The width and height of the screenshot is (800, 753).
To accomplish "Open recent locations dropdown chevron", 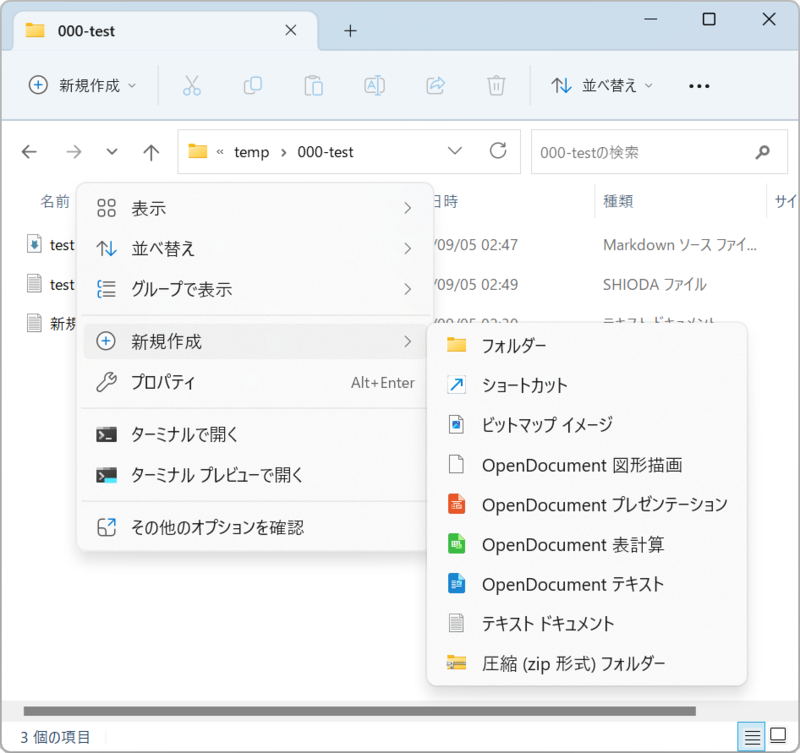I will tap(112, 152).
